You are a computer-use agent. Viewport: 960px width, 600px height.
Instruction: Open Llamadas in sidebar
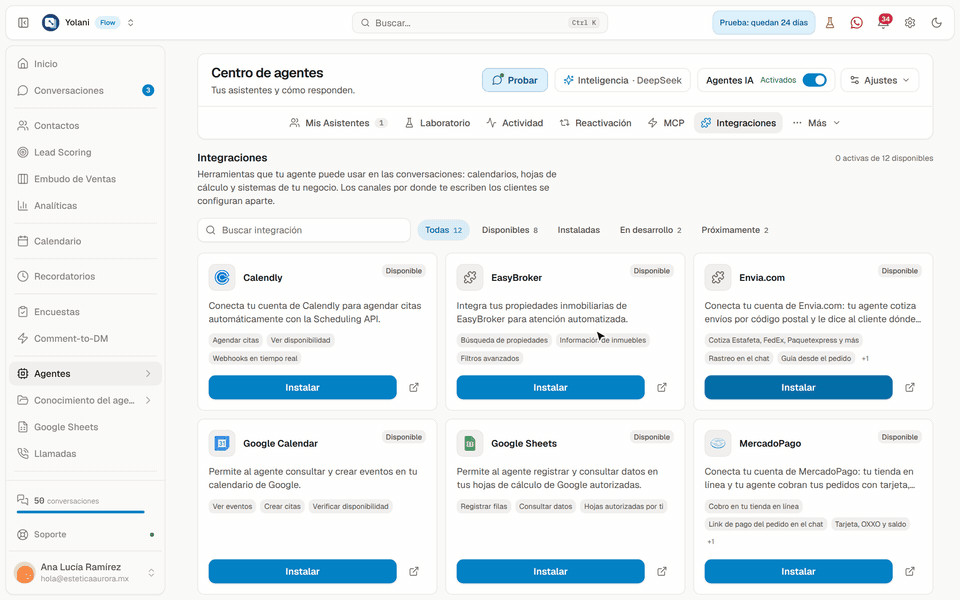click(85, 454)
